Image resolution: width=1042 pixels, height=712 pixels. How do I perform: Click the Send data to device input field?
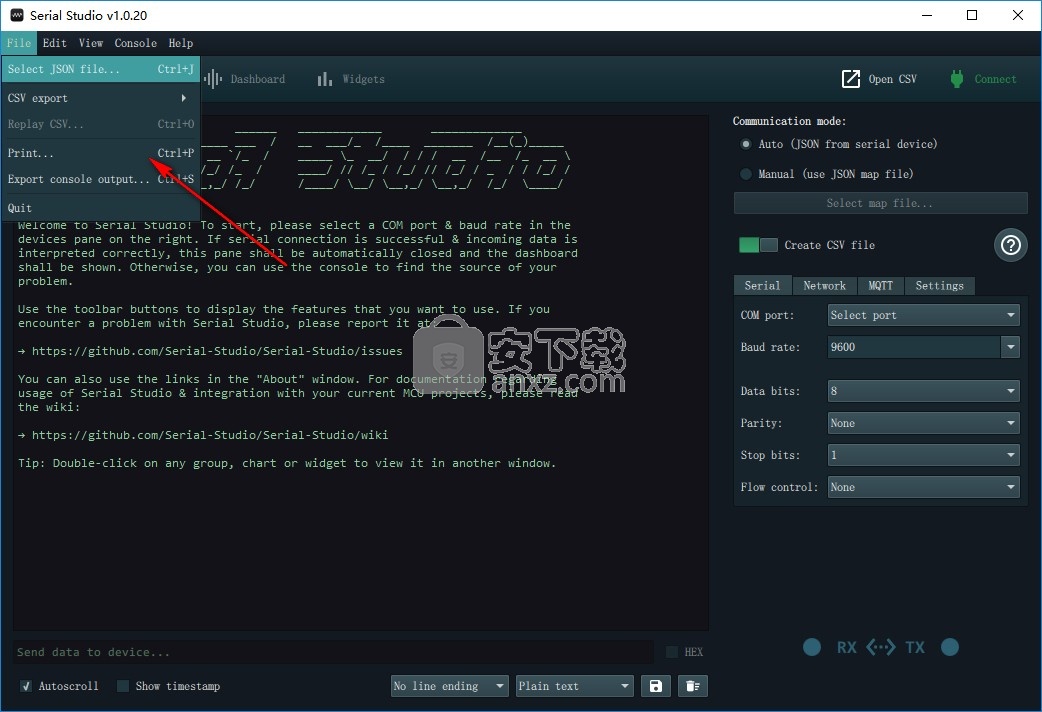333,652
